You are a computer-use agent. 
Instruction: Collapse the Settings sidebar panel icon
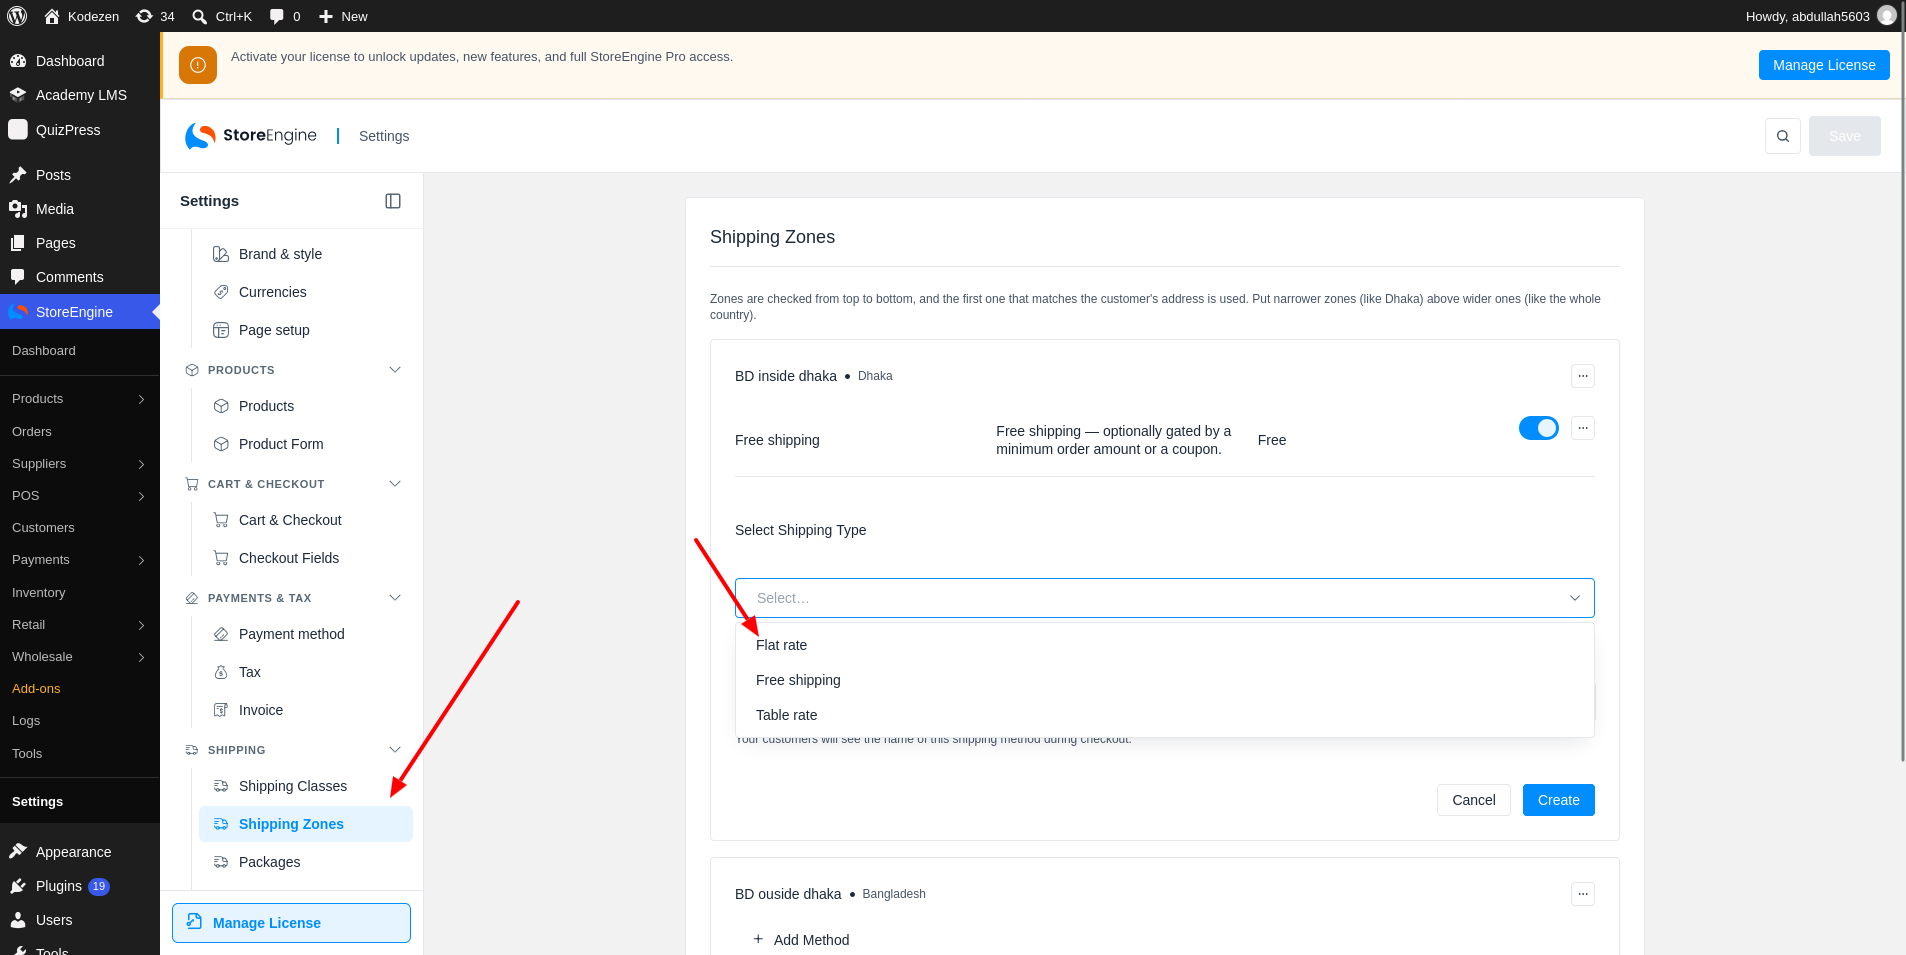[393, 201]
